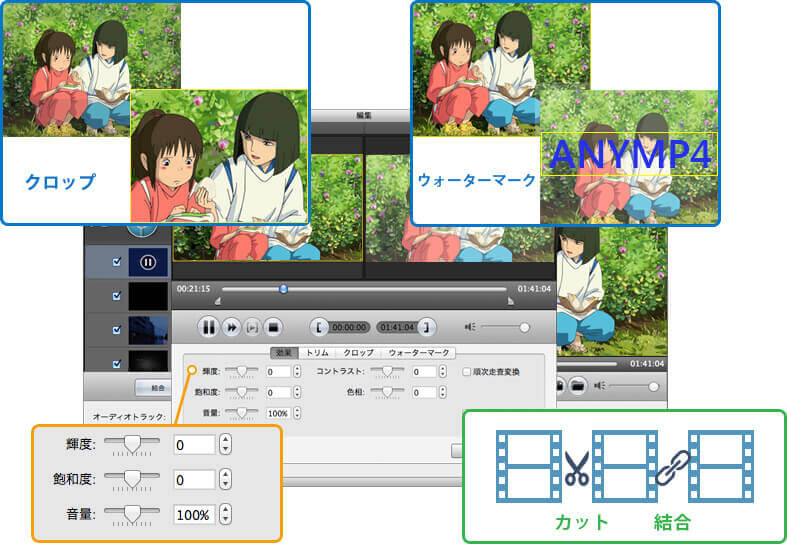Pause playback in the edit window
This screenshot has height=544, width=787.
click(x=208, y=328)
